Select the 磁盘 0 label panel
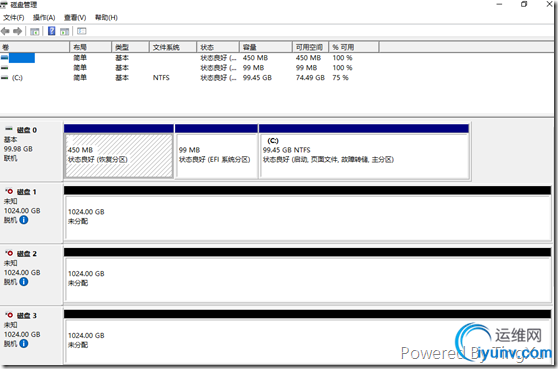Screen dimensions: 558x369 [x=31, y=151]
